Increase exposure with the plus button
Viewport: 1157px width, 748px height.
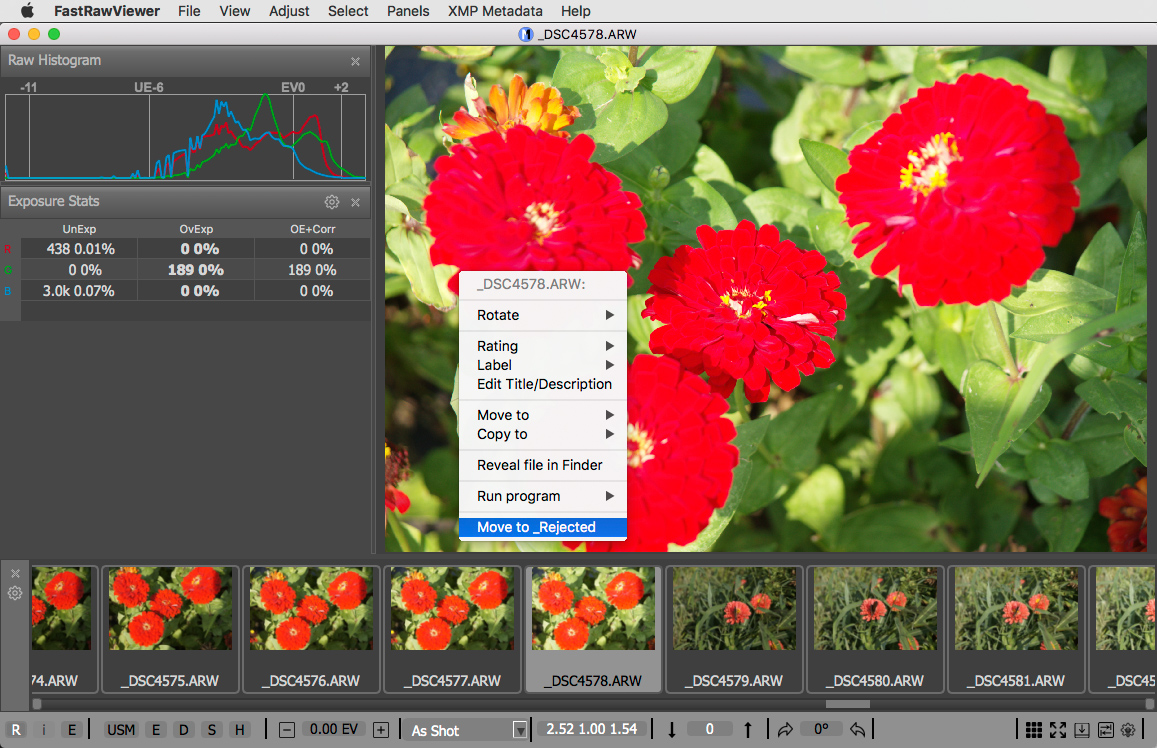(381, 729)
